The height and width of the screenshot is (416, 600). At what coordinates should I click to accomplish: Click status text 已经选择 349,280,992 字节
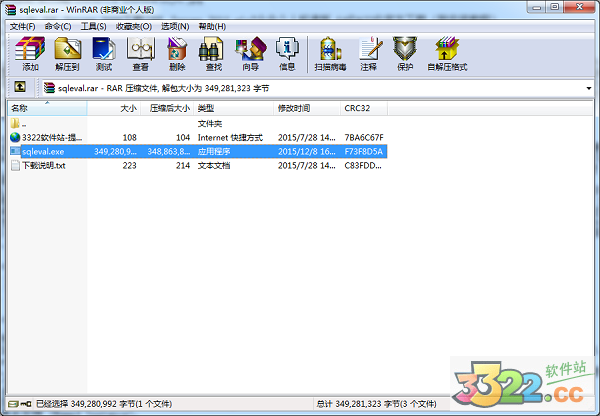pos(104,404)
